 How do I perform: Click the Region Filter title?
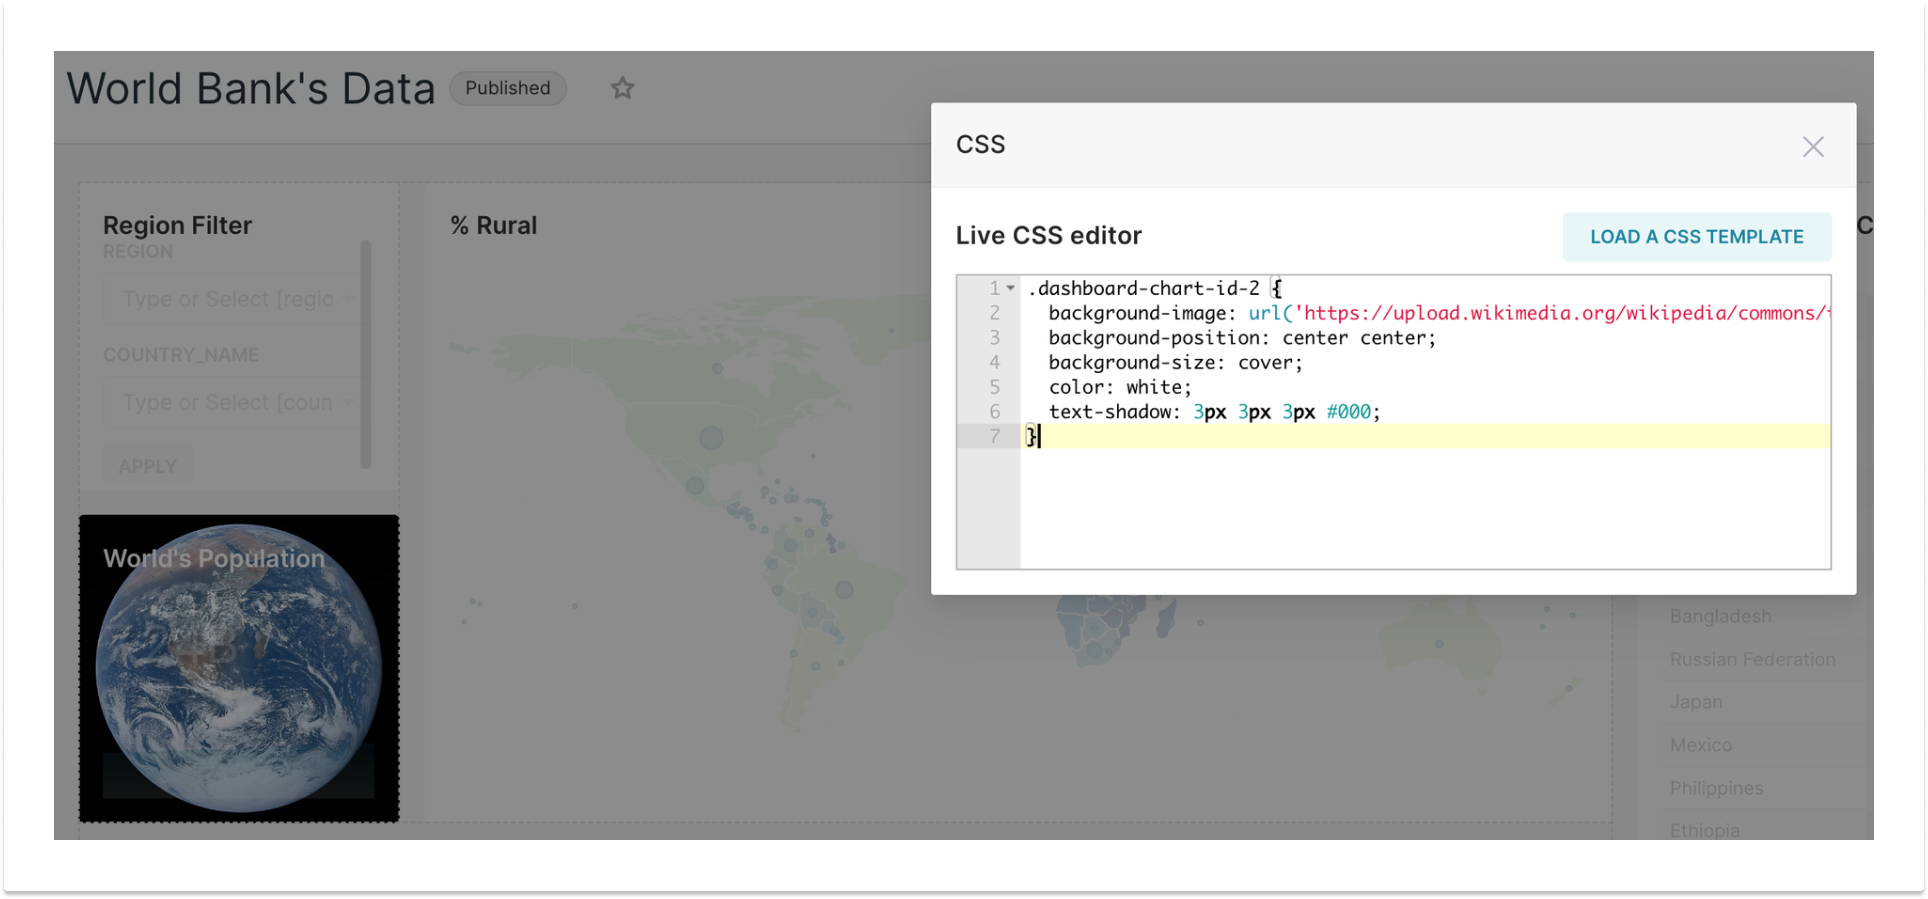click(x=177, y=225)
